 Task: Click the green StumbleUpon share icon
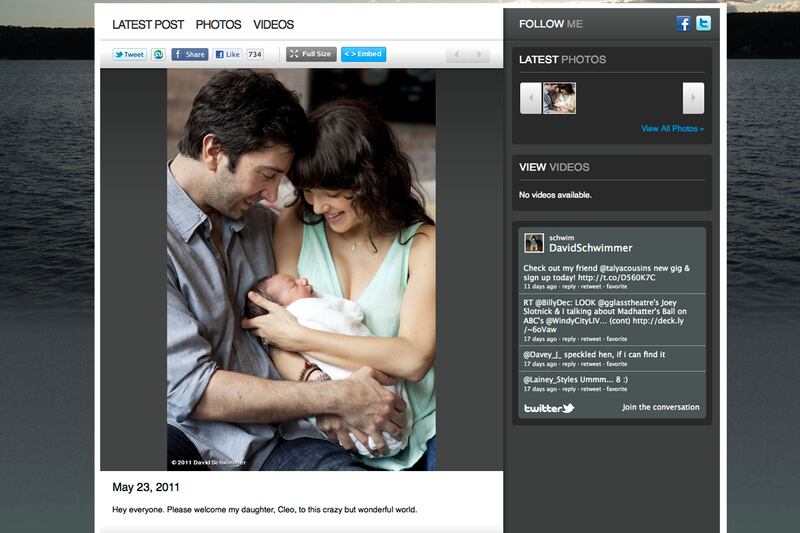point(158,54)
